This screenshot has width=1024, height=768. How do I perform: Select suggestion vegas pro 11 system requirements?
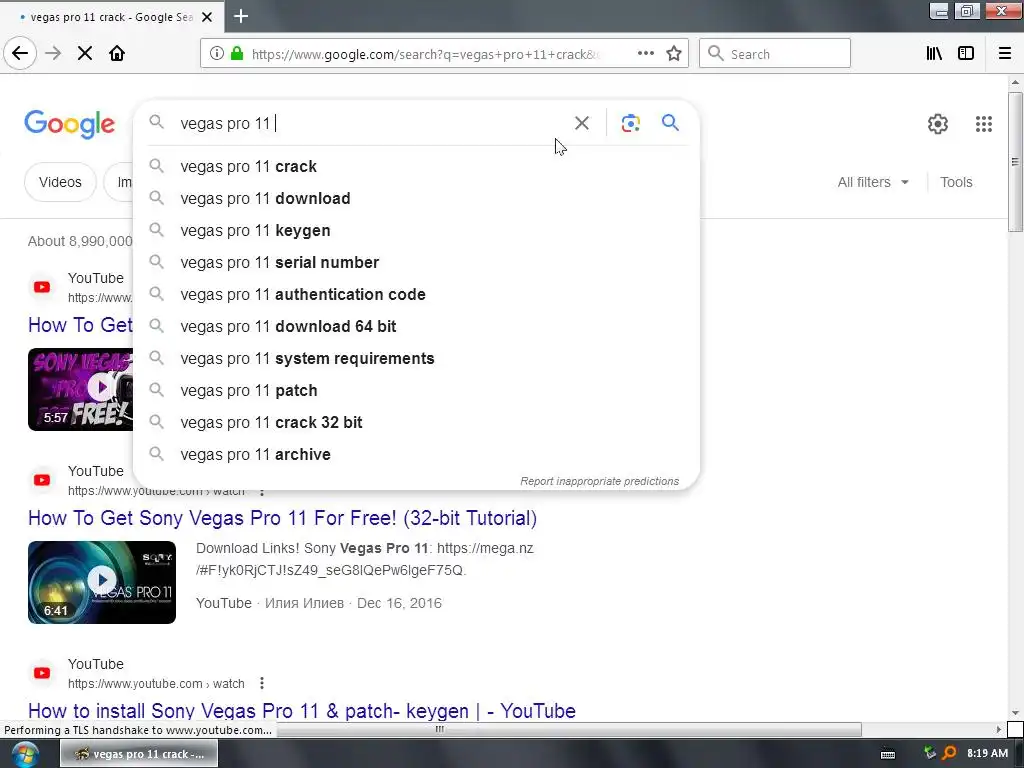[x=416, y=359]
